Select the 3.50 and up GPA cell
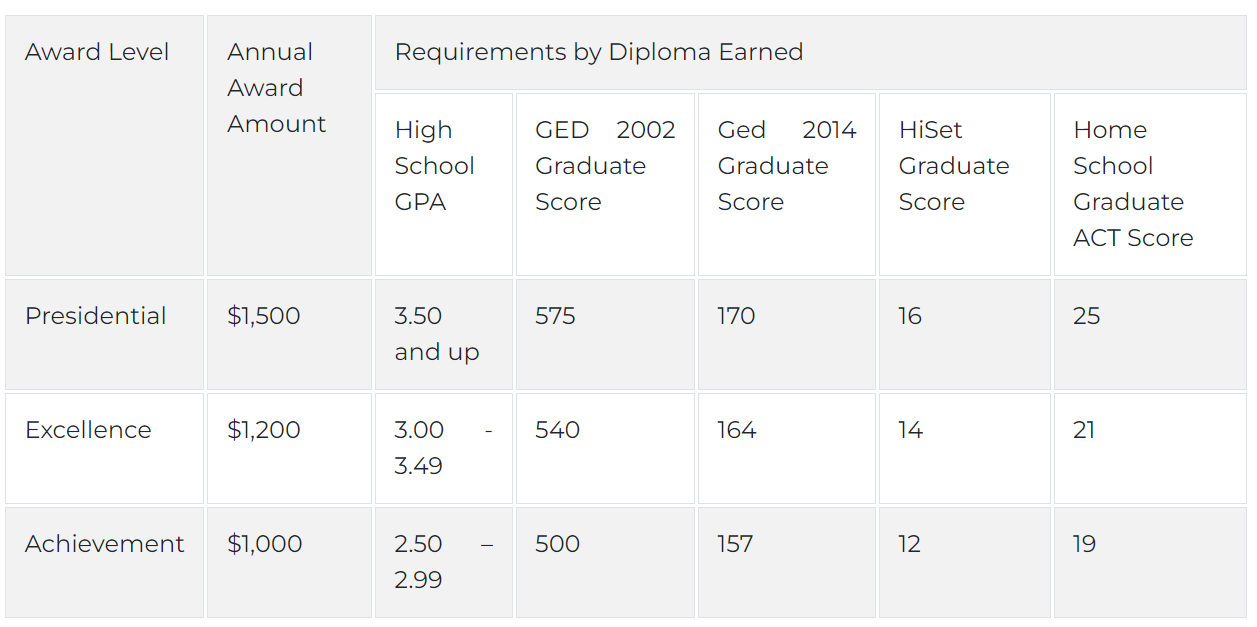 [444, 335]
